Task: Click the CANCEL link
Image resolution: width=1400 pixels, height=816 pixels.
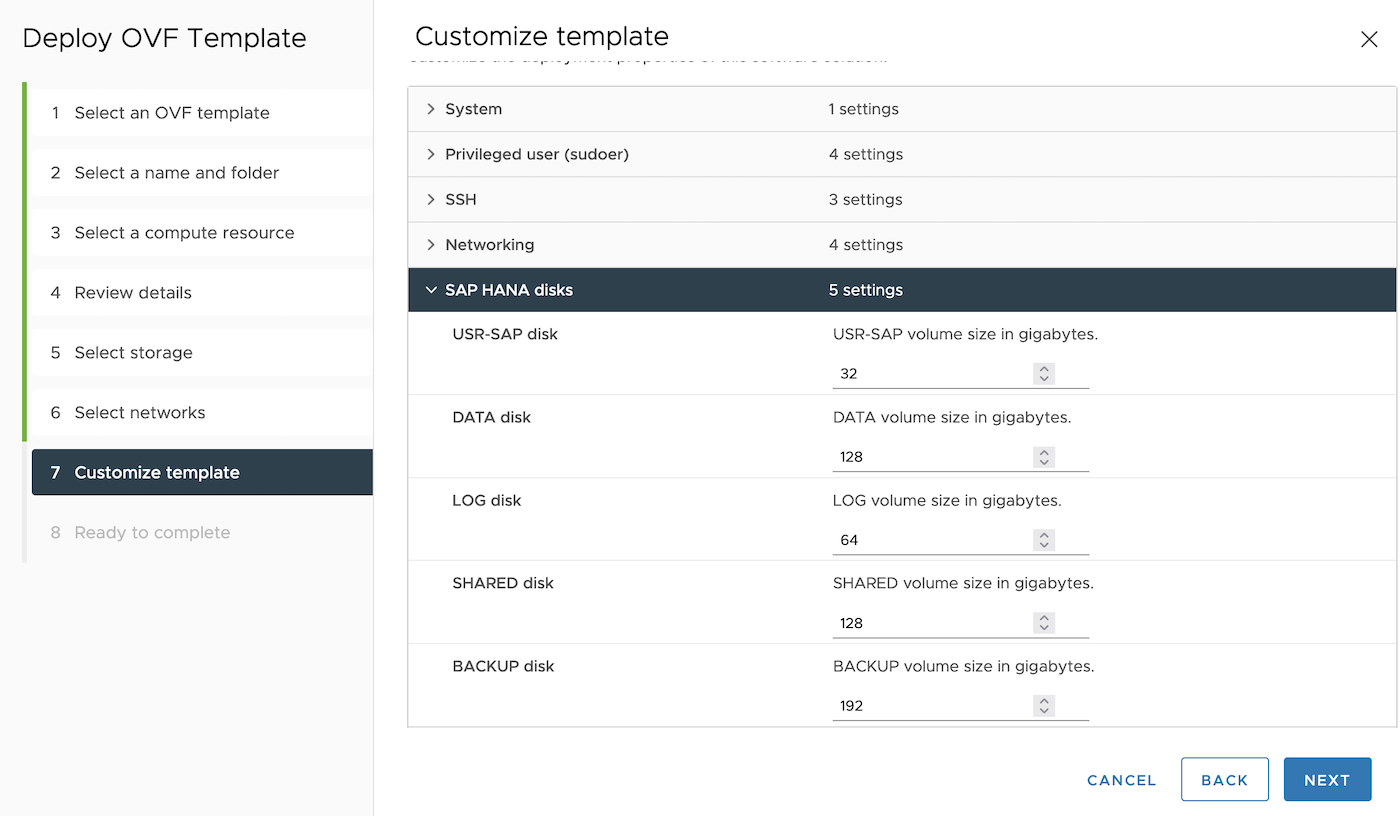Action: click(x=1121, y=780)
